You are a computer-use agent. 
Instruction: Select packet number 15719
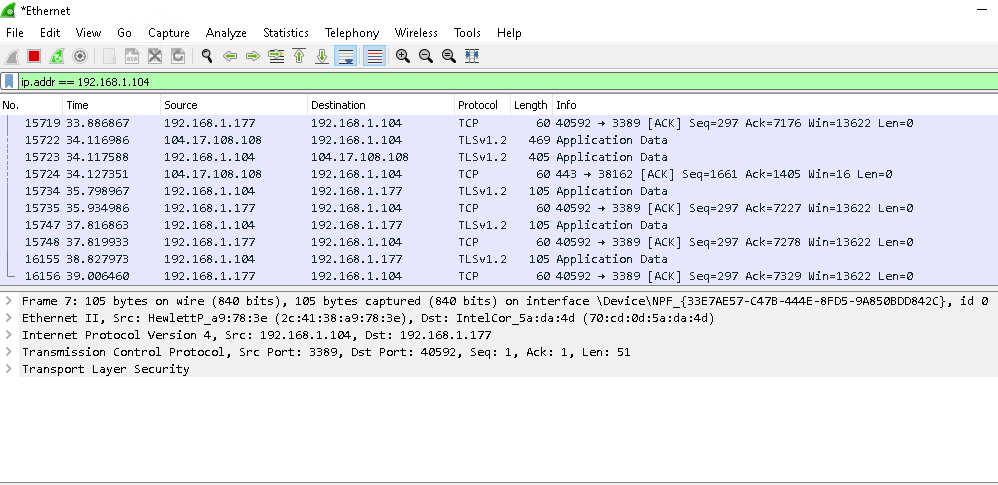(x=499, y=123)
